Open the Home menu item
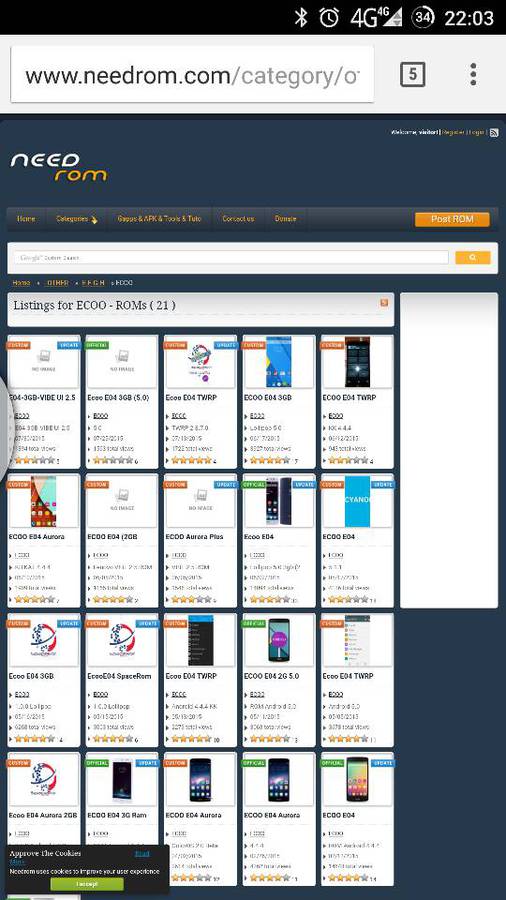Image resolution: width=506 pixels, height=900 pixels. (26, 219)
